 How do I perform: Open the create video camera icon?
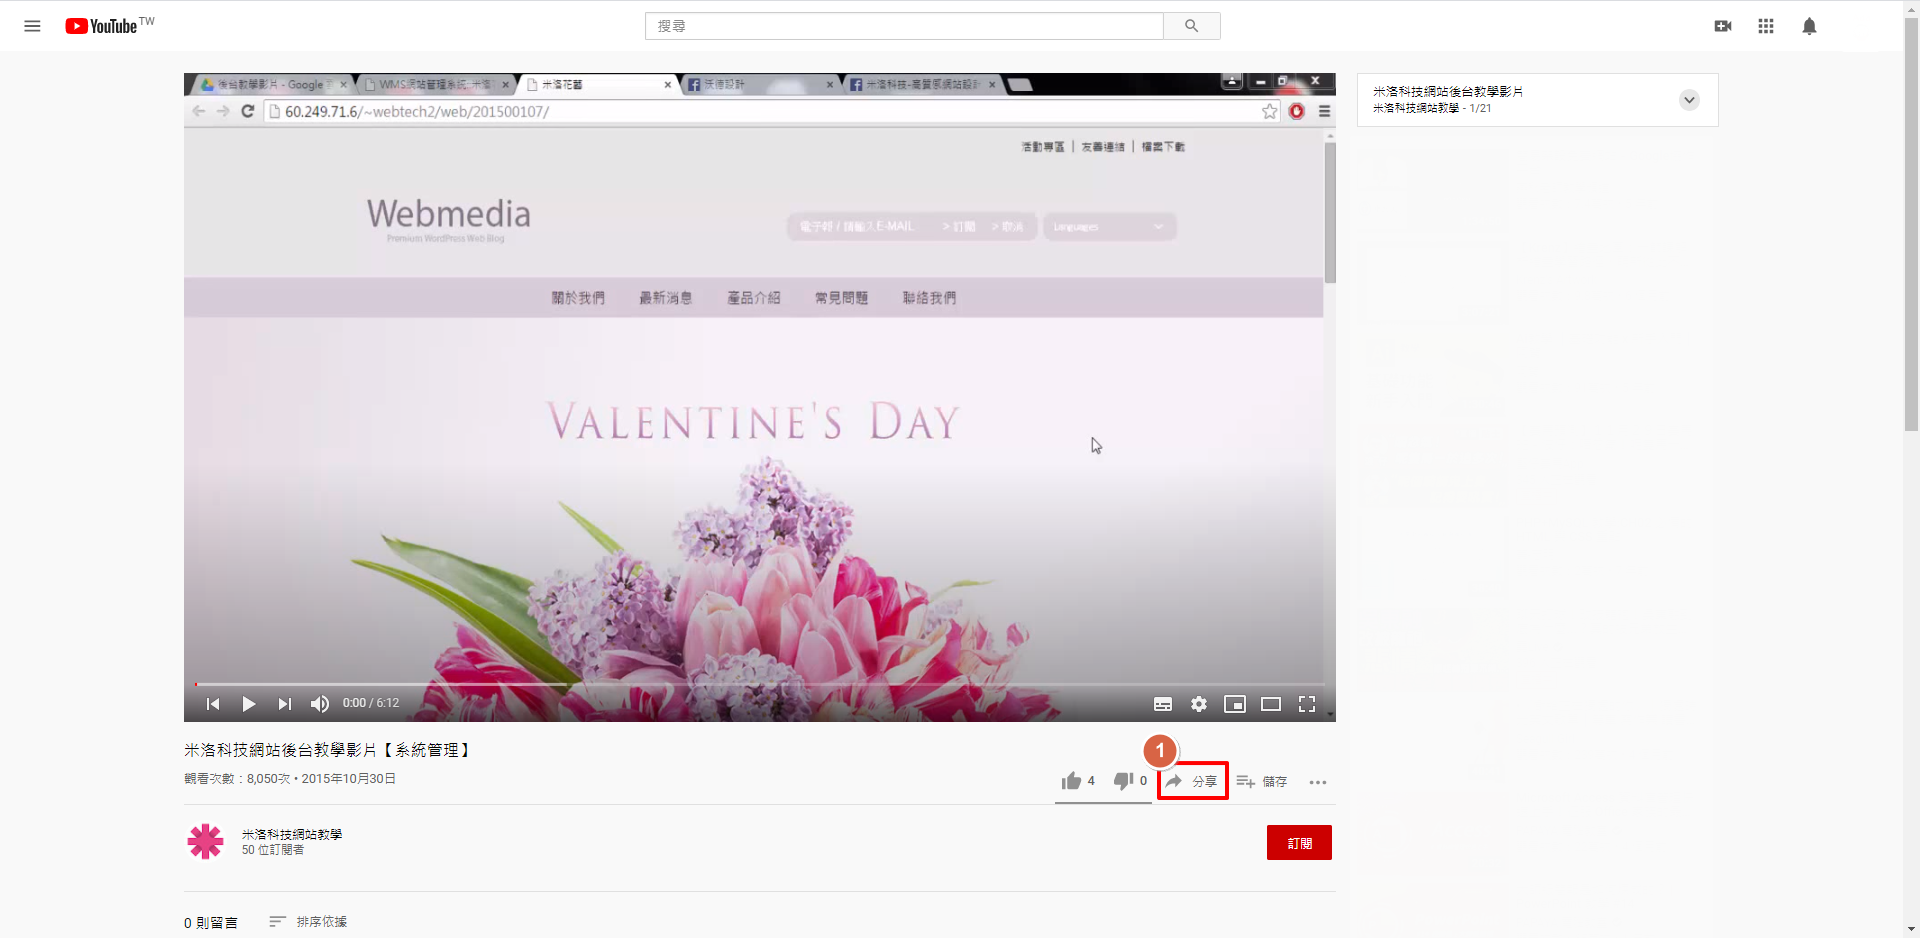pyautogui.click(x=1722, y=26)
